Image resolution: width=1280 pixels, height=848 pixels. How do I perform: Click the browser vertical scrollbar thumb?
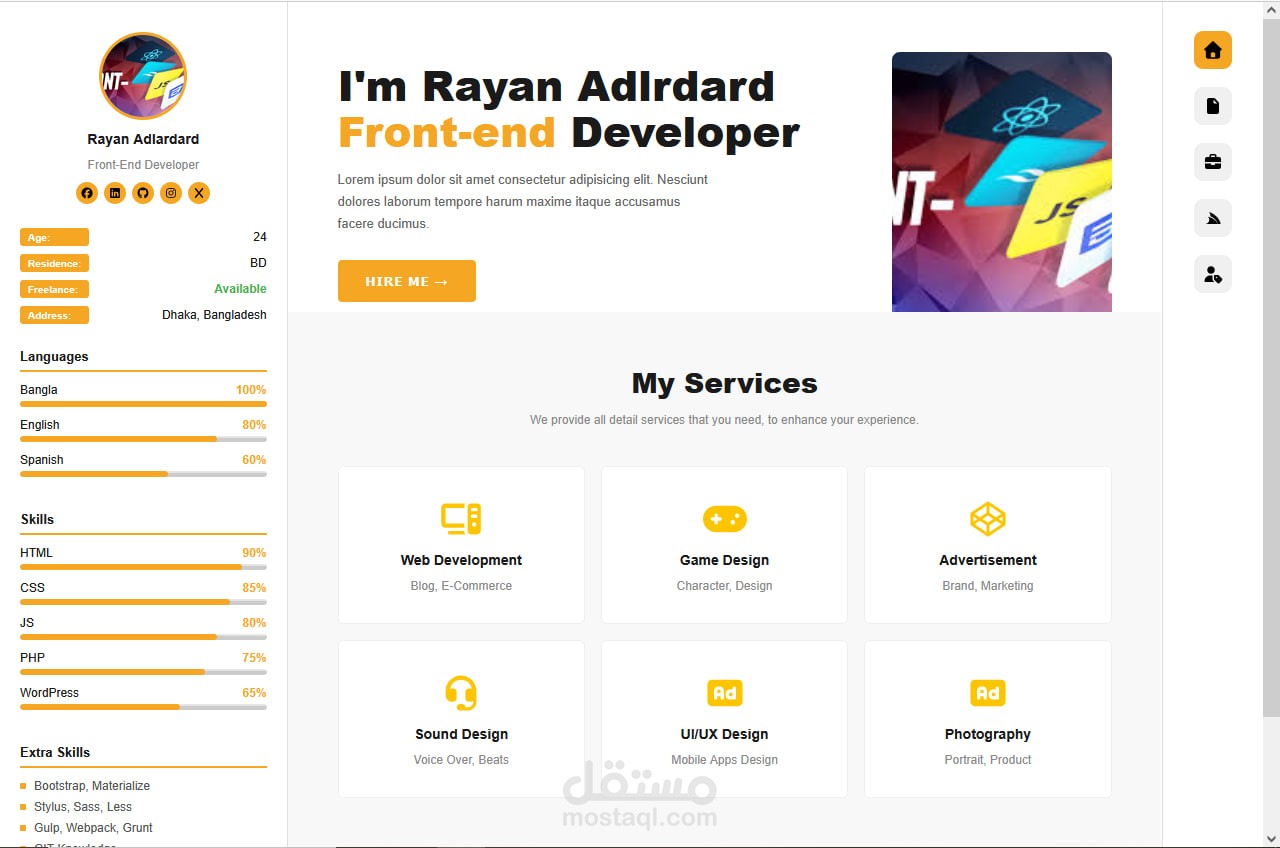[1271, 366]
